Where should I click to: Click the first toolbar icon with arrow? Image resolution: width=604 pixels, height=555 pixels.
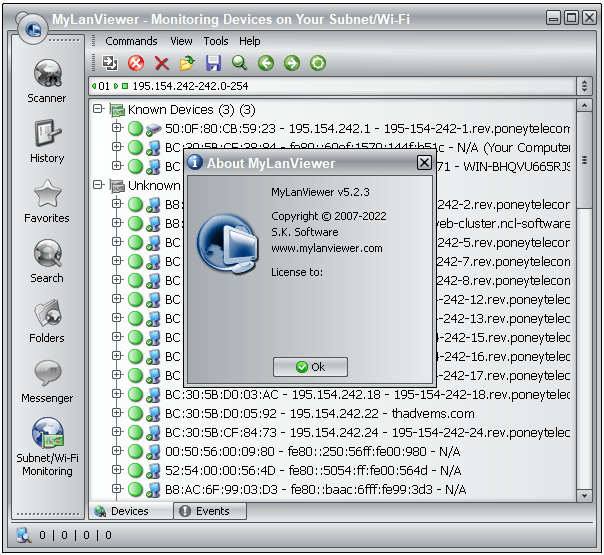110,63
